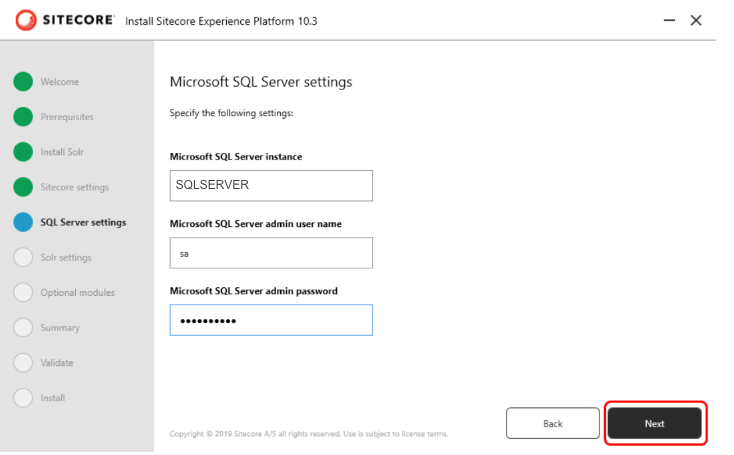This screenshot has width=734, height=455.
Task: Click the admin user name field containing sa
Action: (x=271, y=253)
